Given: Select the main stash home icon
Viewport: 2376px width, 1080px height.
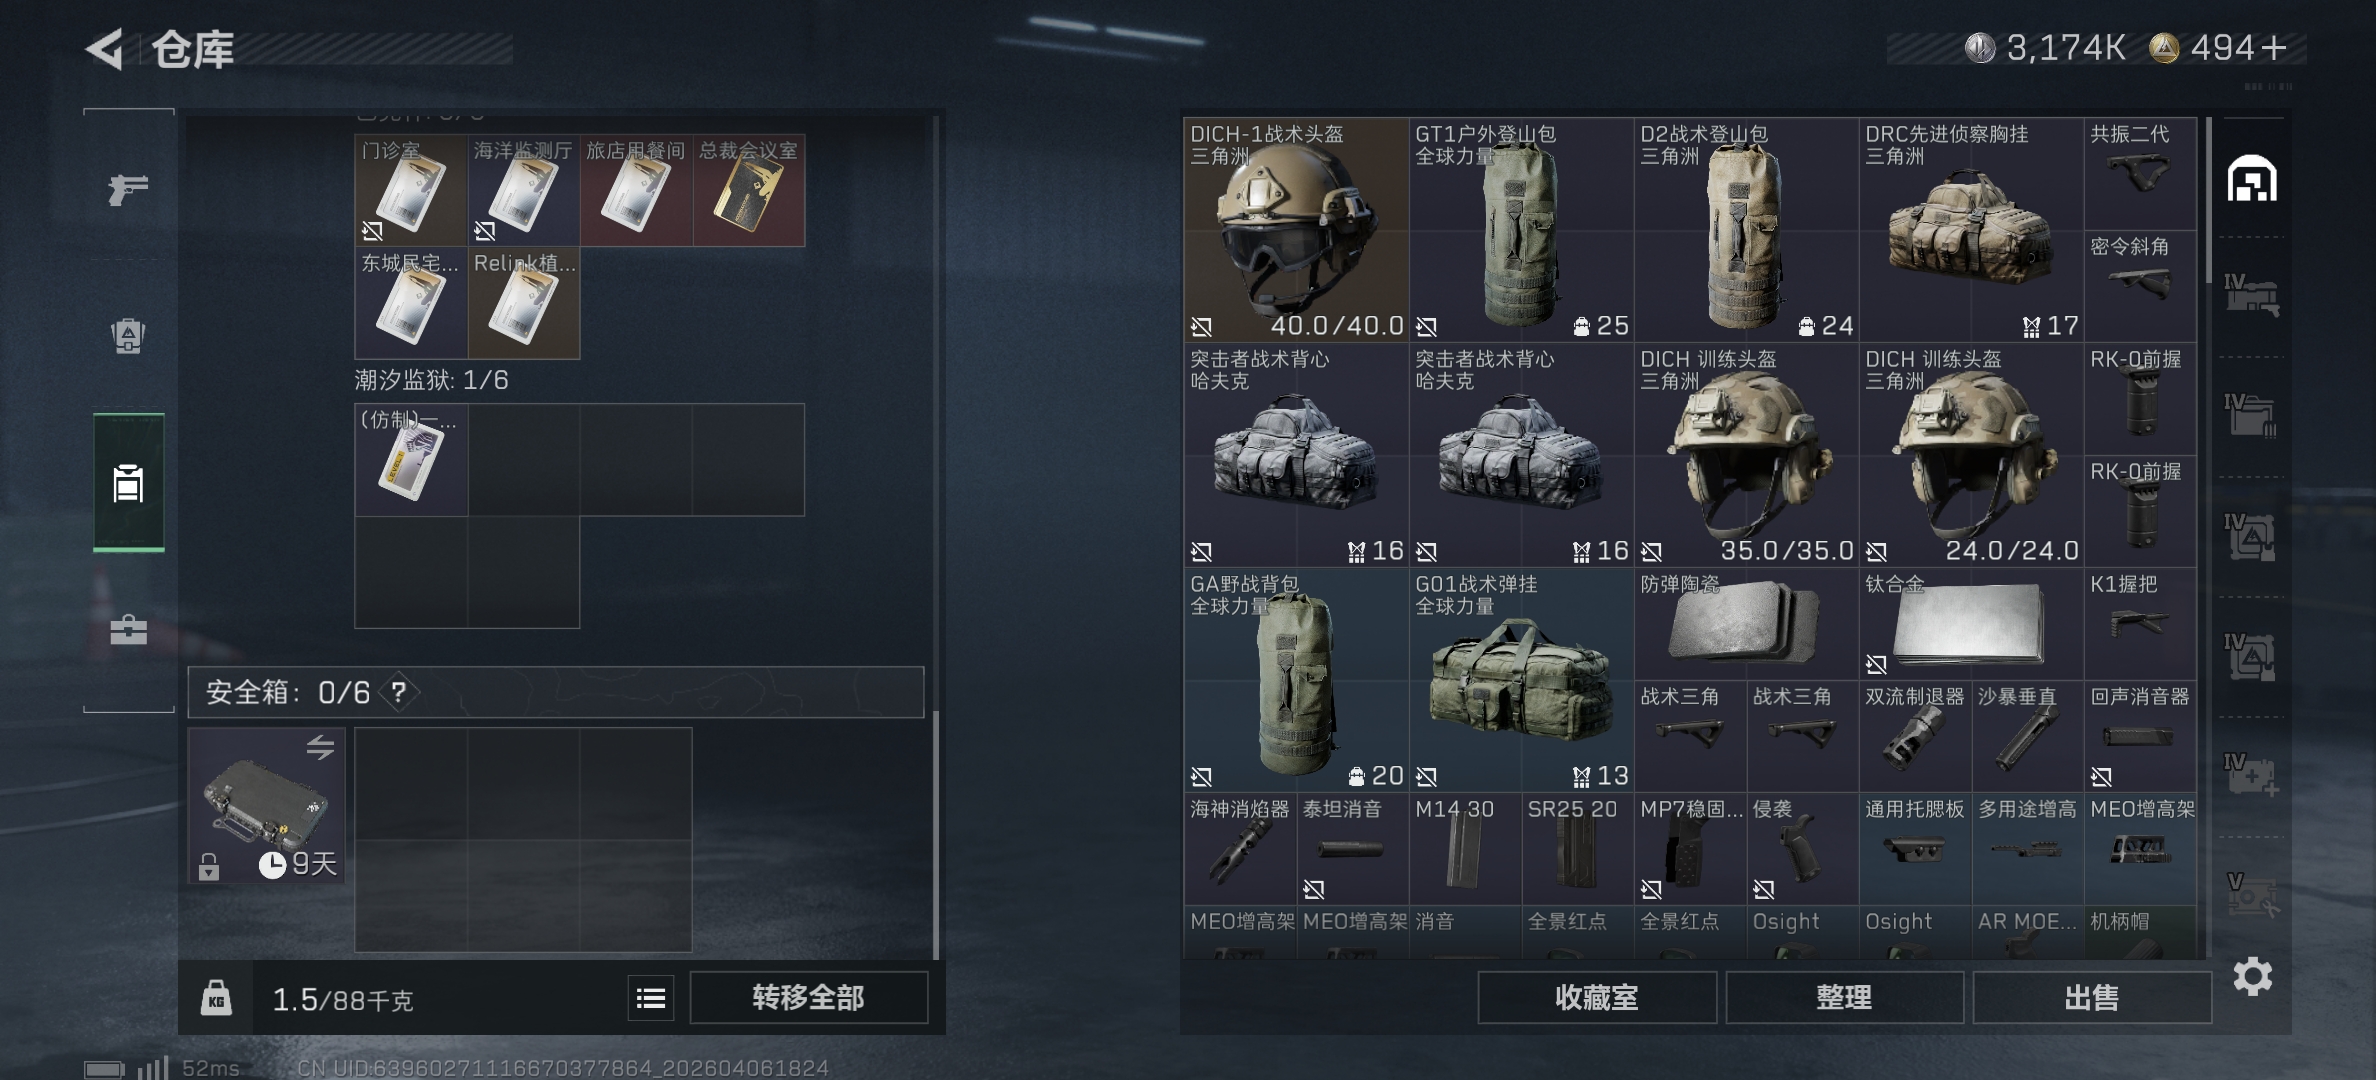Looking at the screenshot, I should pos(2251,179).
